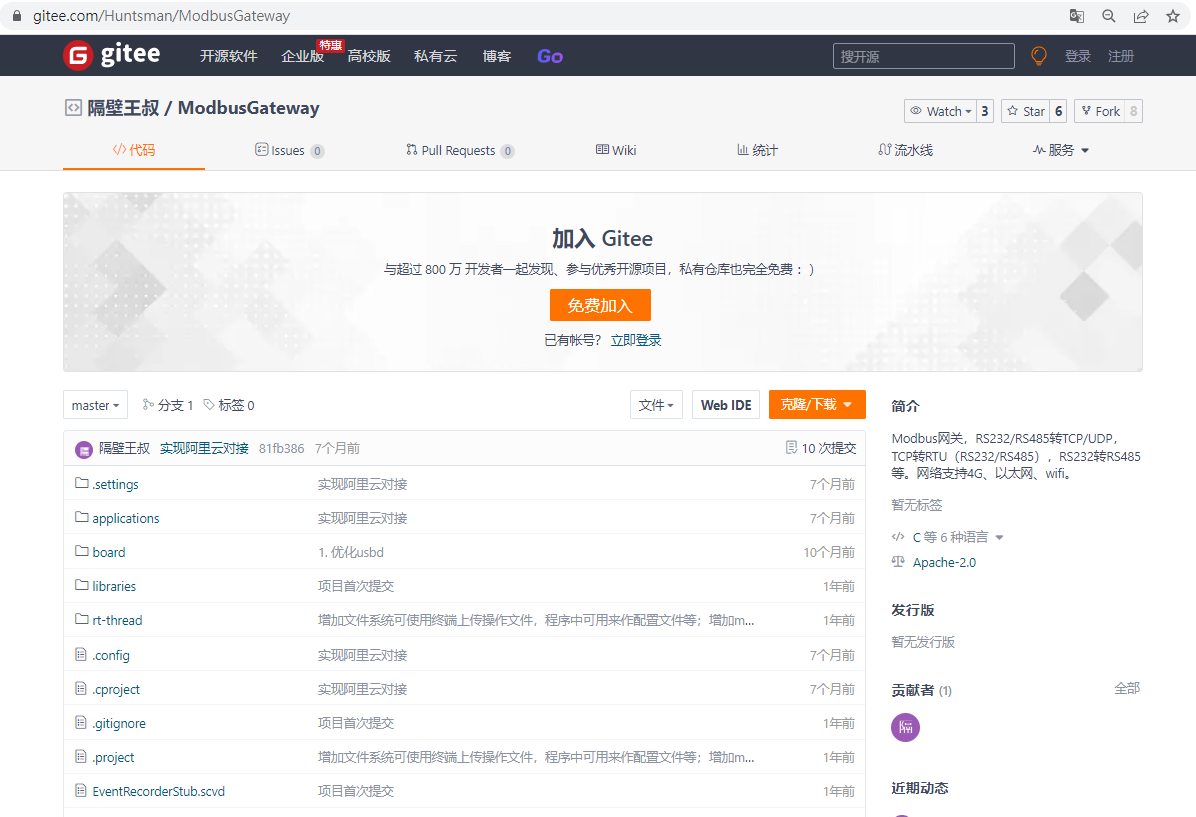Open the 流水线 tab
Screen dimensions: 1196x817
tap(905, 150)
